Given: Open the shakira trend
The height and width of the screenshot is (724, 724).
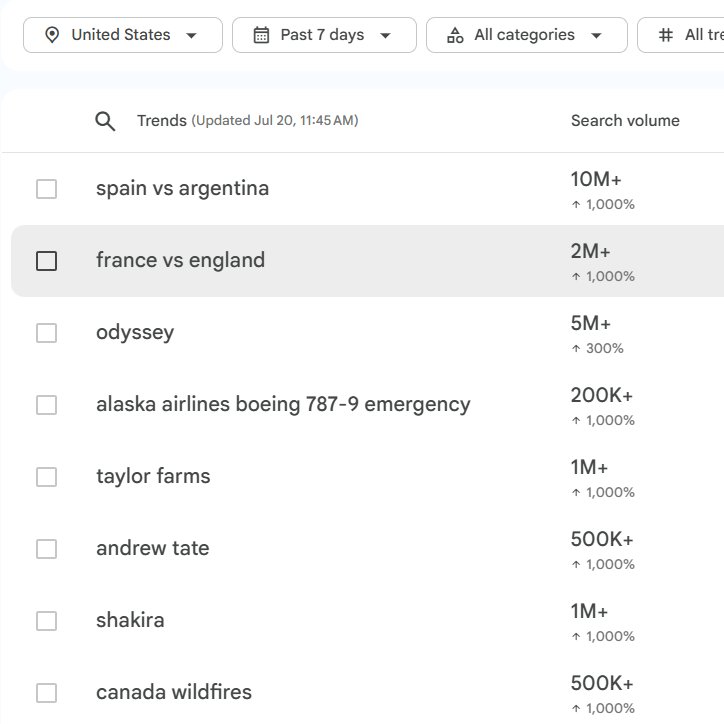Looking at the screenshot, I should (x=130, y=620).
